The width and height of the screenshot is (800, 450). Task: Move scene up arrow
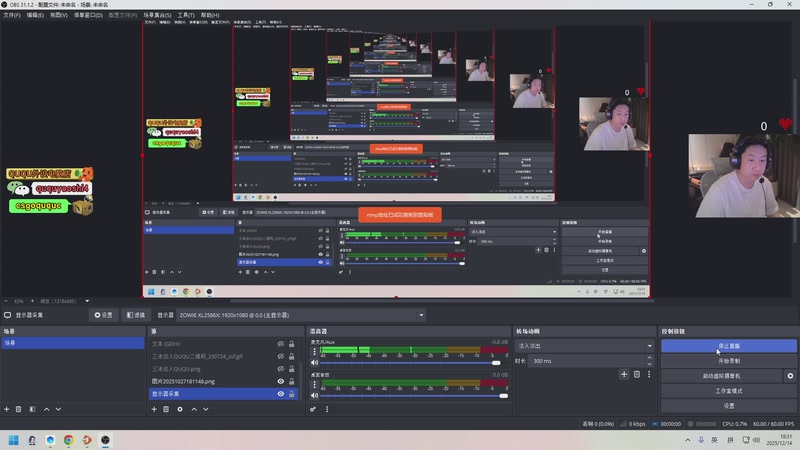46,409
